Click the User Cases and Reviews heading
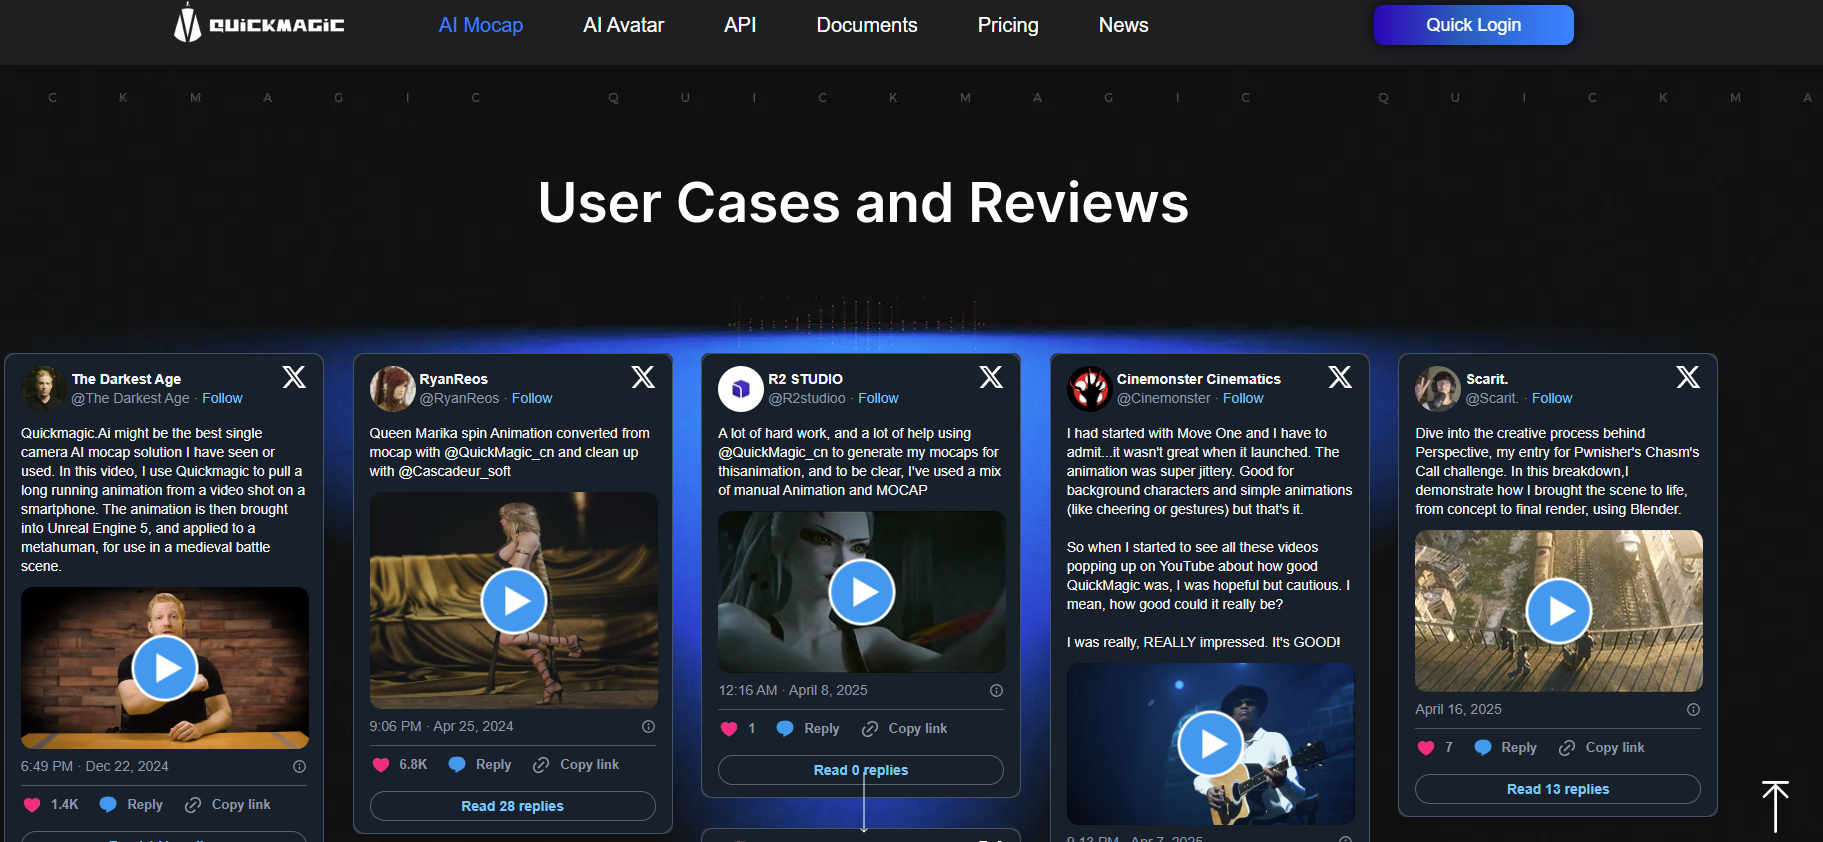The image size is (1823, 842). point(864,203)
